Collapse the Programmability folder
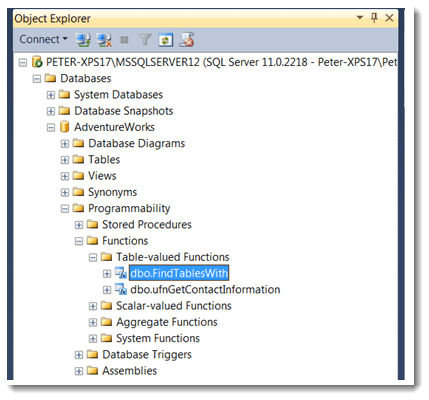Screen dimensions: 429x400 tap(65, 209)
